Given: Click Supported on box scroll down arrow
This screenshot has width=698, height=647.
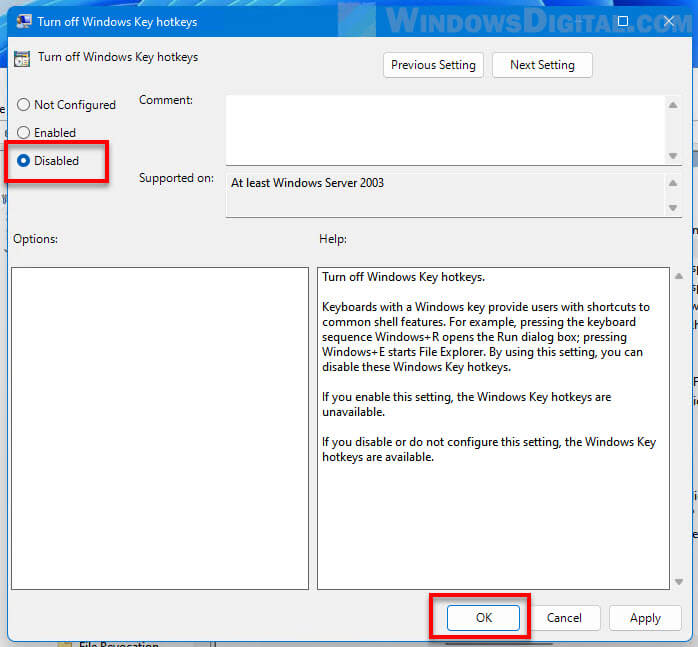Looking at the screenshot, I should [673, 208].
